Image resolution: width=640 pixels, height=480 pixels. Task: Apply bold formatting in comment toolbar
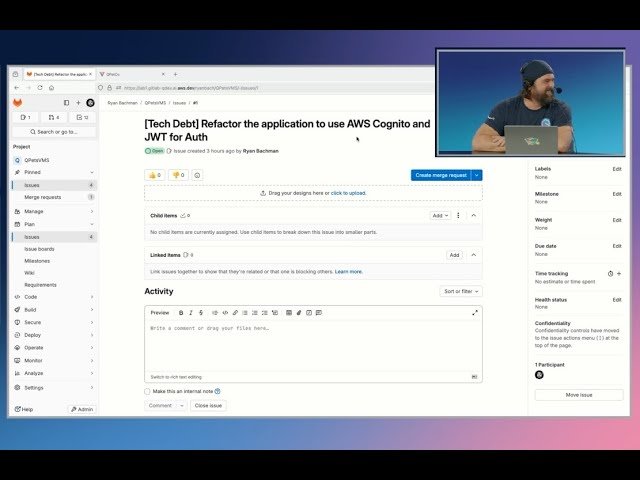coord(181,313)
